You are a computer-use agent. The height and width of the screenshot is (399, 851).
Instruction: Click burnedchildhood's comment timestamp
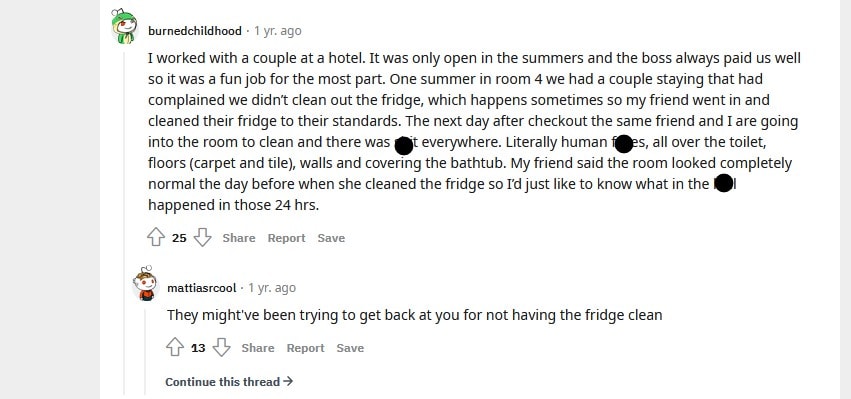pyautogui.click(x=278, y=31)
